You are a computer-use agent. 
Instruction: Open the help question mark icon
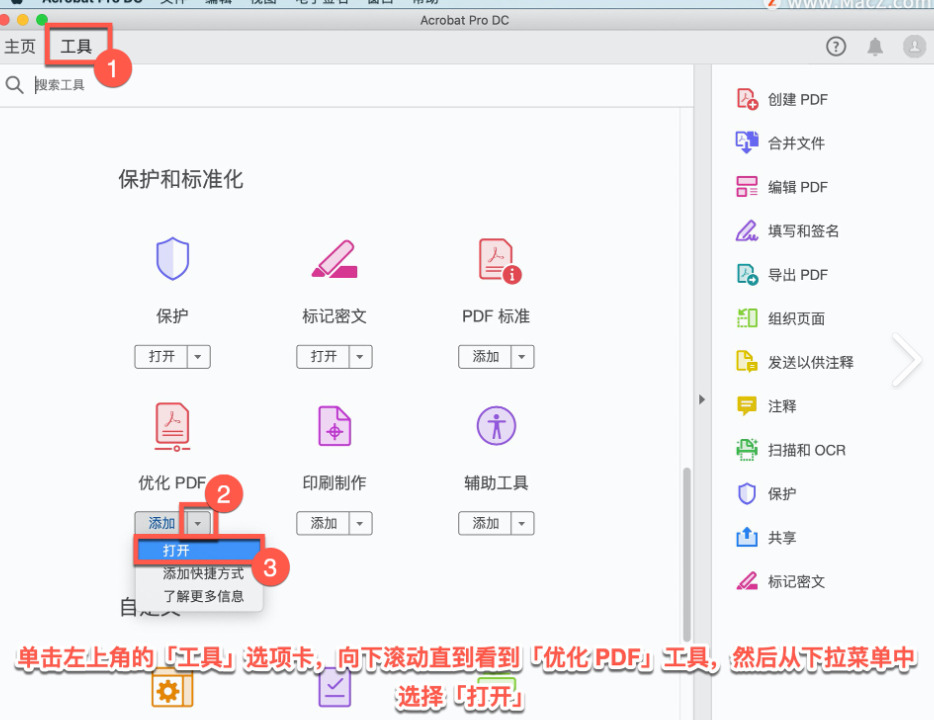point(836,46)
